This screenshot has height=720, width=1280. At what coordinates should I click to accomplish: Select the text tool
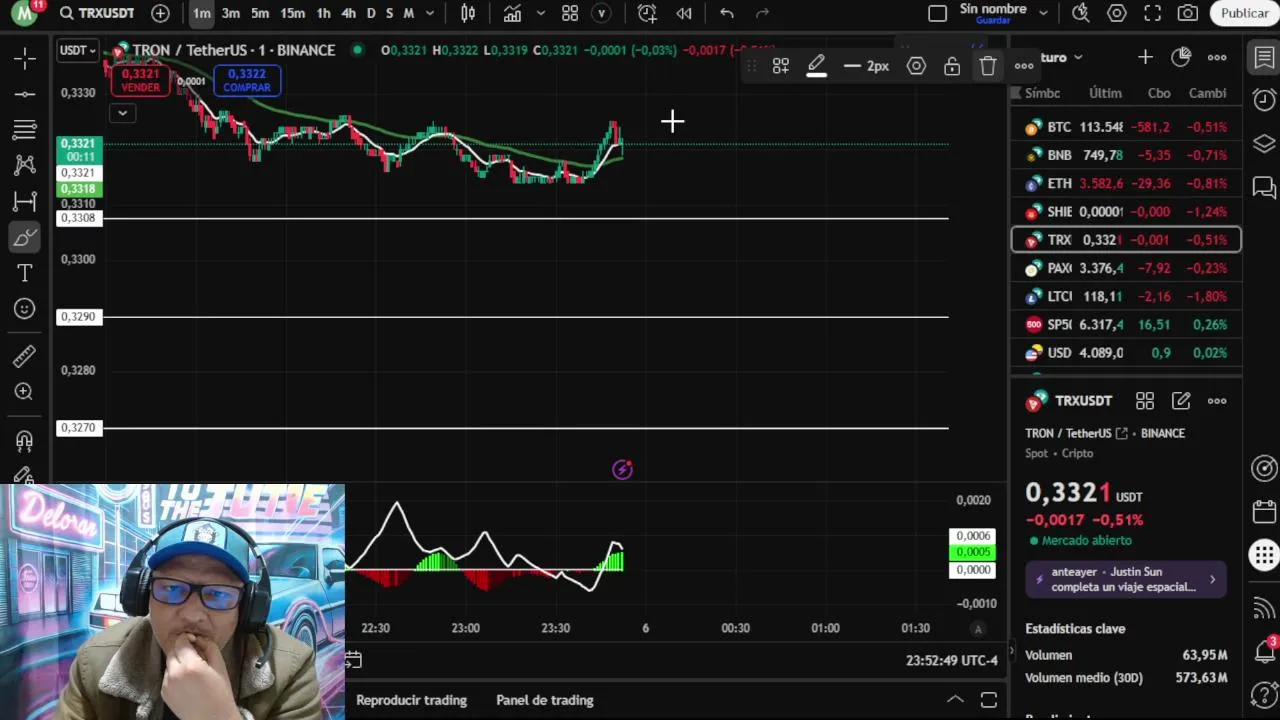point(25,273)
